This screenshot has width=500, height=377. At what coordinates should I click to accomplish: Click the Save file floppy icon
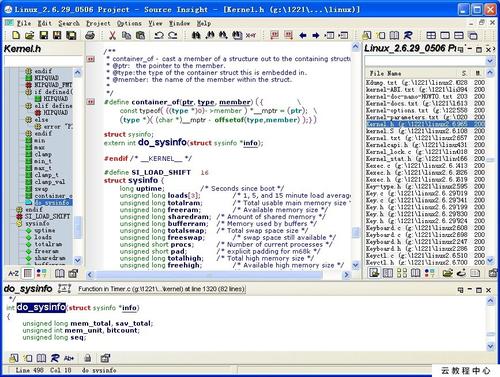point(44,35)
